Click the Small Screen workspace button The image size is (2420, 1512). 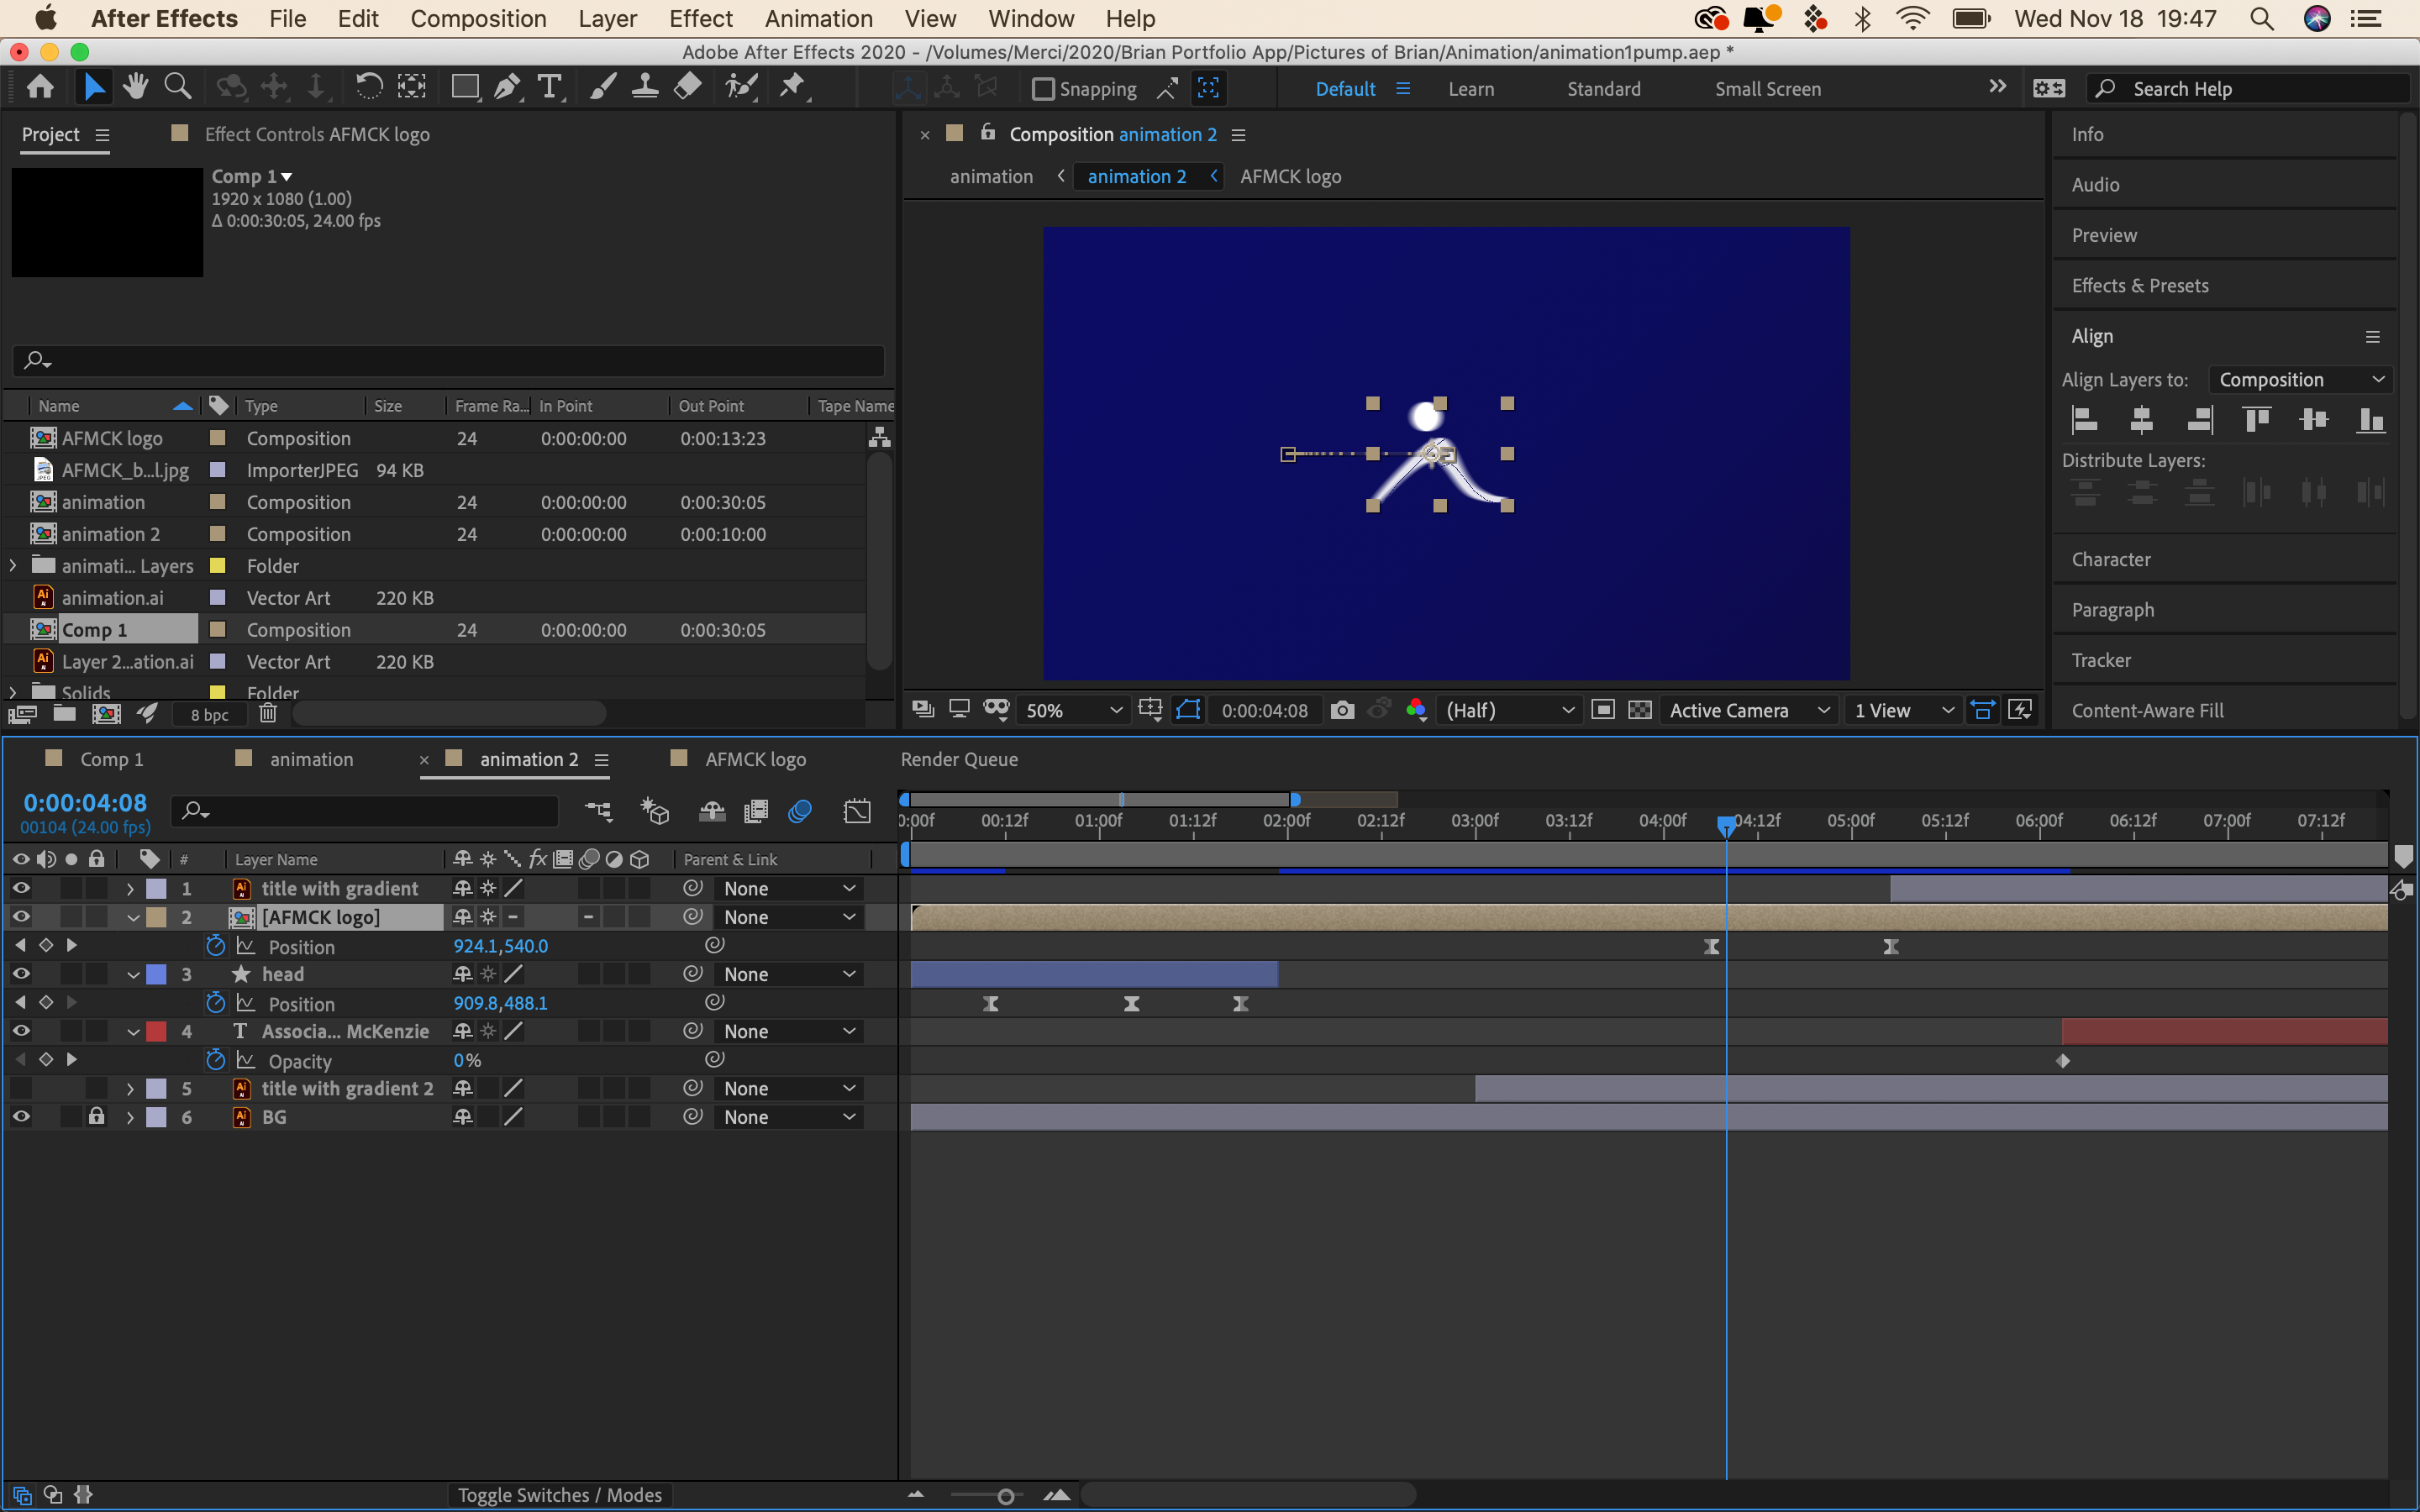(x=1766, y=88)
